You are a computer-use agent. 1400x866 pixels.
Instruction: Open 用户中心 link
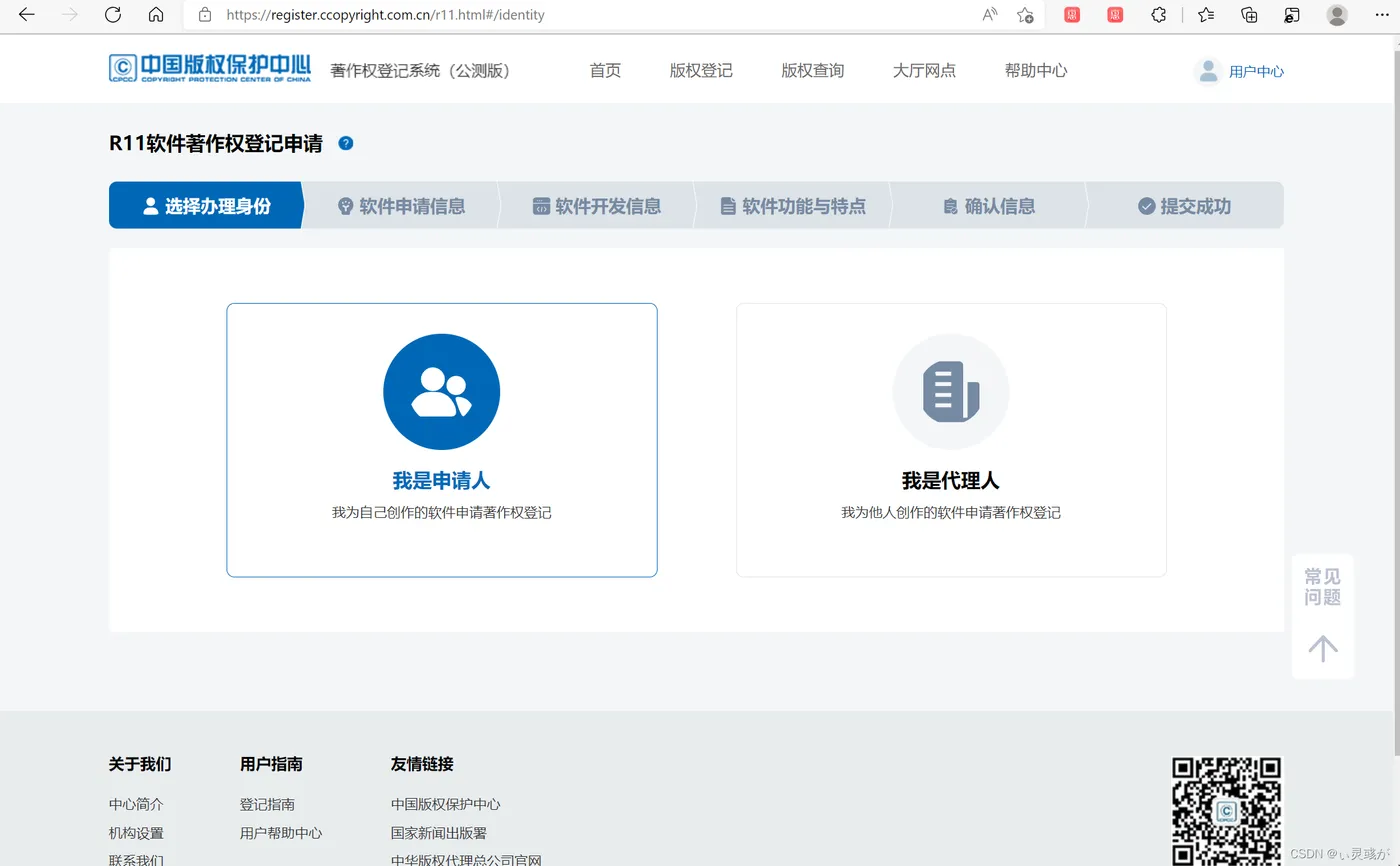tap(1256, 72)
